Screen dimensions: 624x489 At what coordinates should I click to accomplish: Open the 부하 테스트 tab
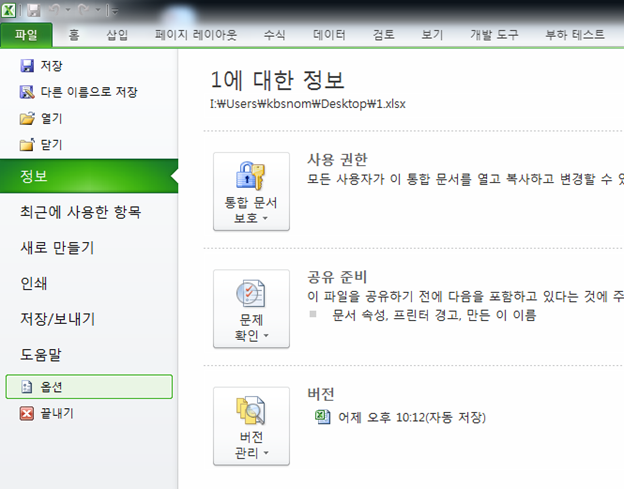tap(575, 35)
